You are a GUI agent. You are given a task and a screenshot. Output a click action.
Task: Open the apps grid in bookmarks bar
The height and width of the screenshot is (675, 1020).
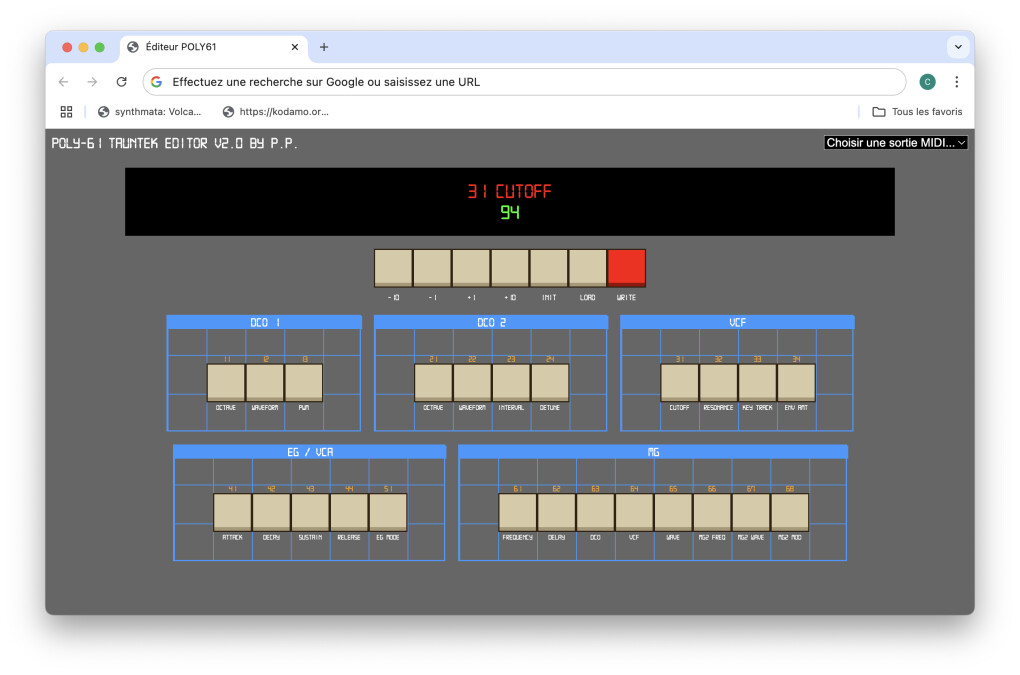pos(66,112)
